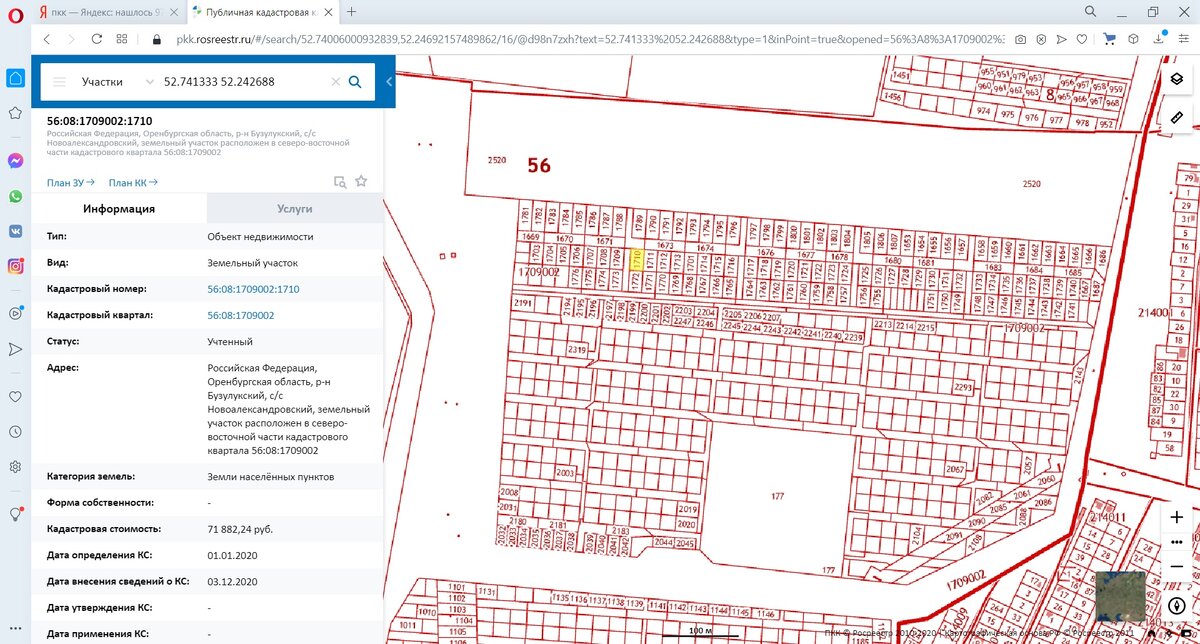This screenshot has height=644, width=1200.
Task: Go forward to next page
Action: coord(71,39)
